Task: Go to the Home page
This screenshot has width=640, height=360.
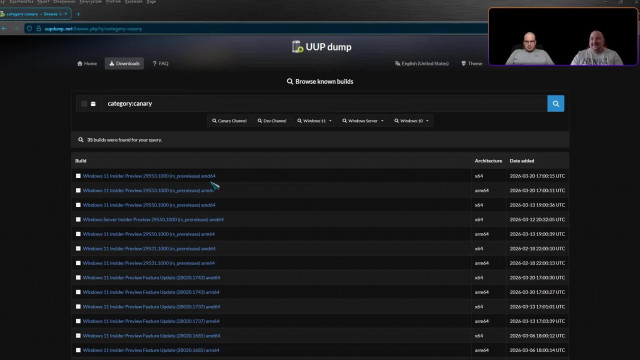Action: (87, 64)
